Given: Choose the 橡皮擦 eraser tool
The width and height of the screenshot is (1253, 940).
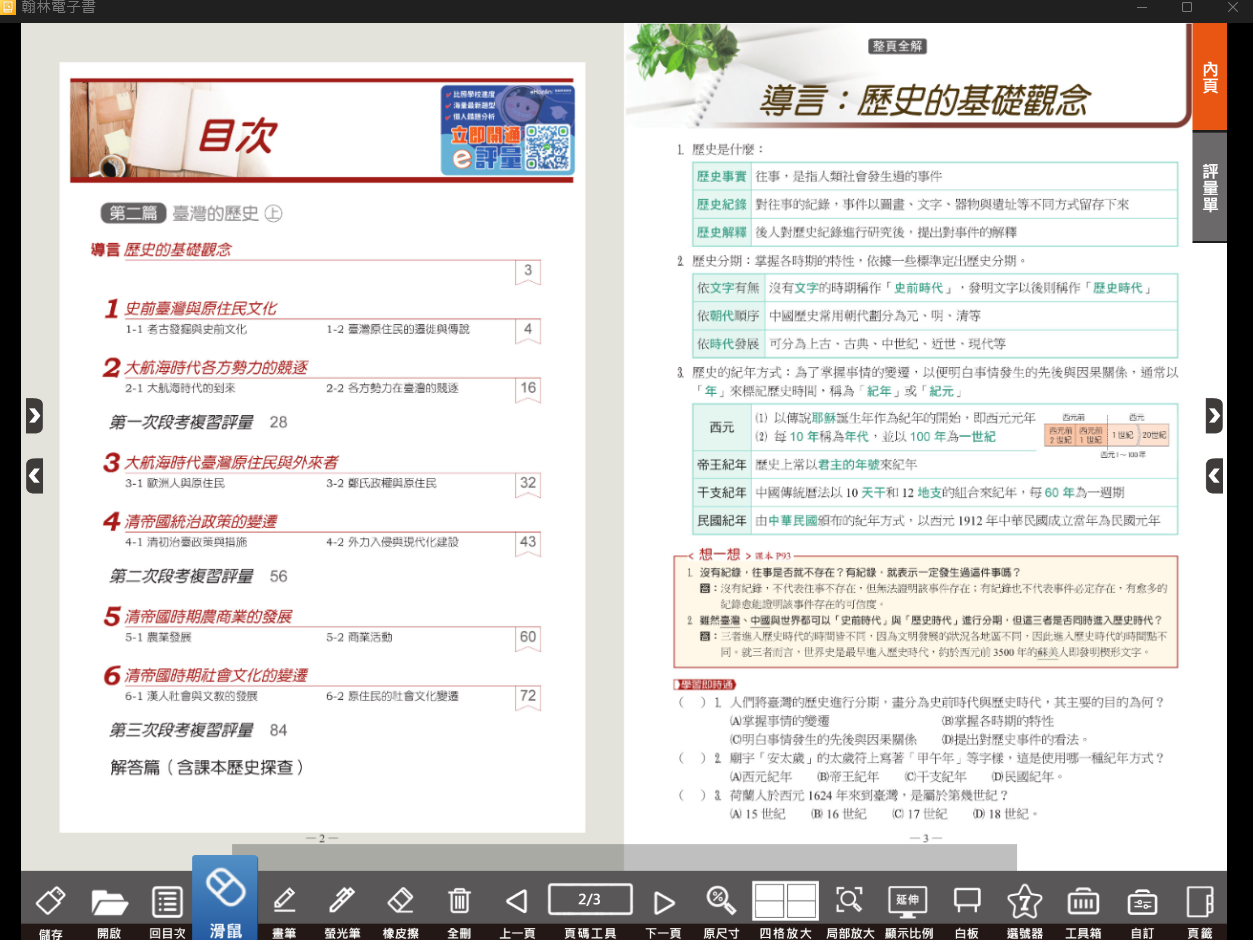Looking at the screenshot, I should click(400, 901).
